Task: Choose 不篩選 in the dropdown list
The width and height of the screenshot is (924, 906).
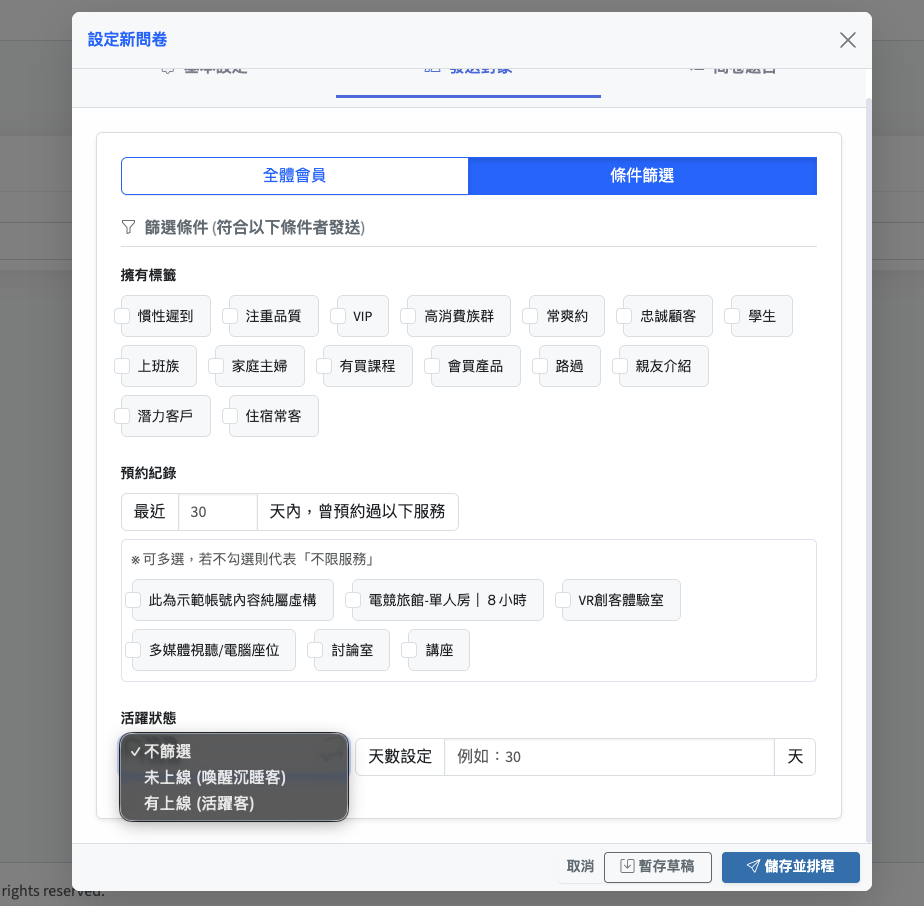Action: coord(167,752)
